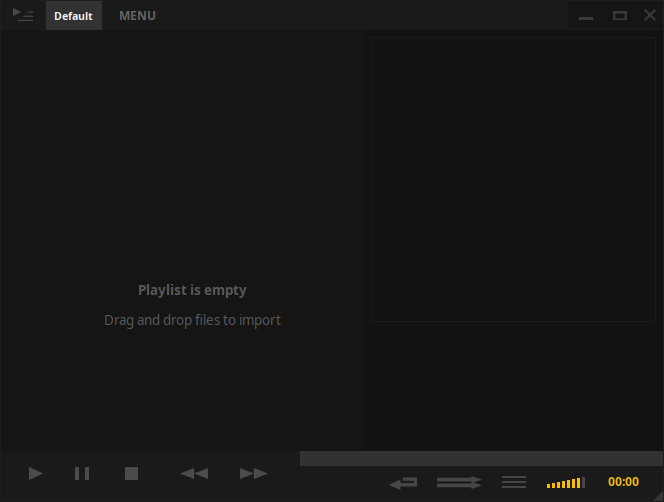Open the playlist icon at top-left
664x502 pixels.
coord(23,15)
